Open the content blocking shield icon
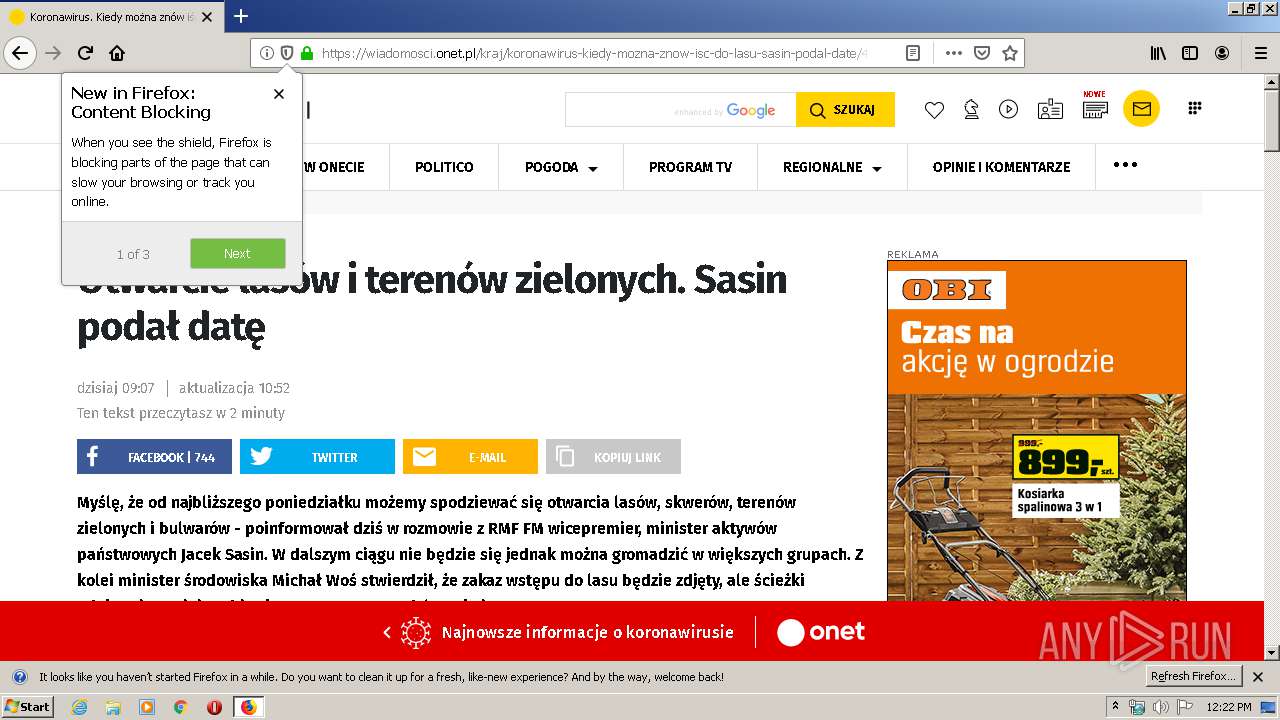The image size is (1280, 720). pyautogui.click(x=287, y=53)
